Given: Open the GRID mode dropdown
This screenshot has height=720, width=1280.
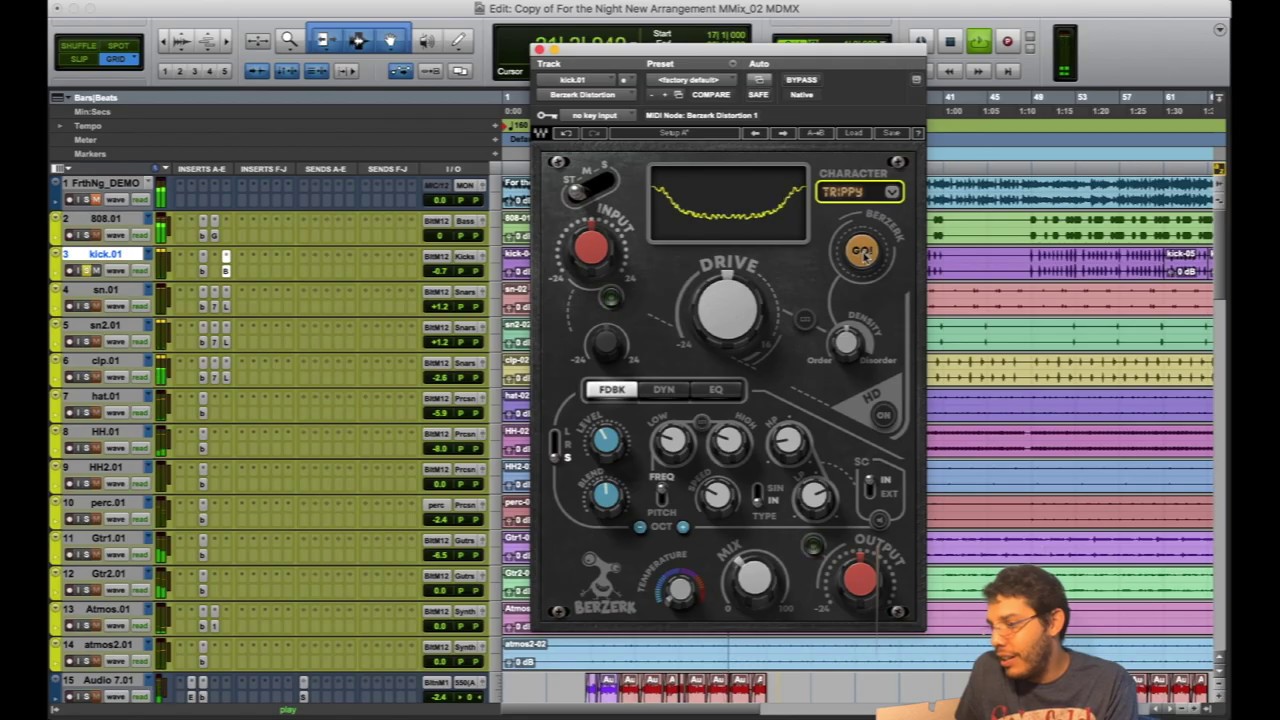Looking at the screenshot, I should click(117, 59).
